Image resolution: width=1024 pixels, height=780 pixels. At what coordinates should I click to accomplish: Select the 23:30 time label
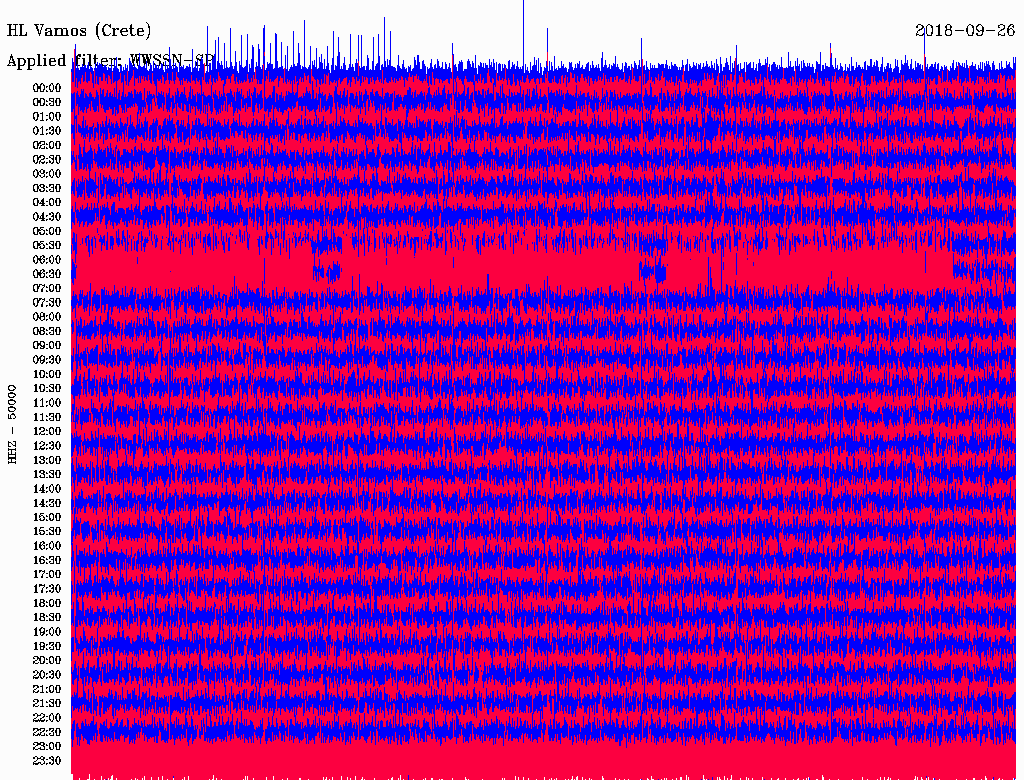[x=47, y=760]
